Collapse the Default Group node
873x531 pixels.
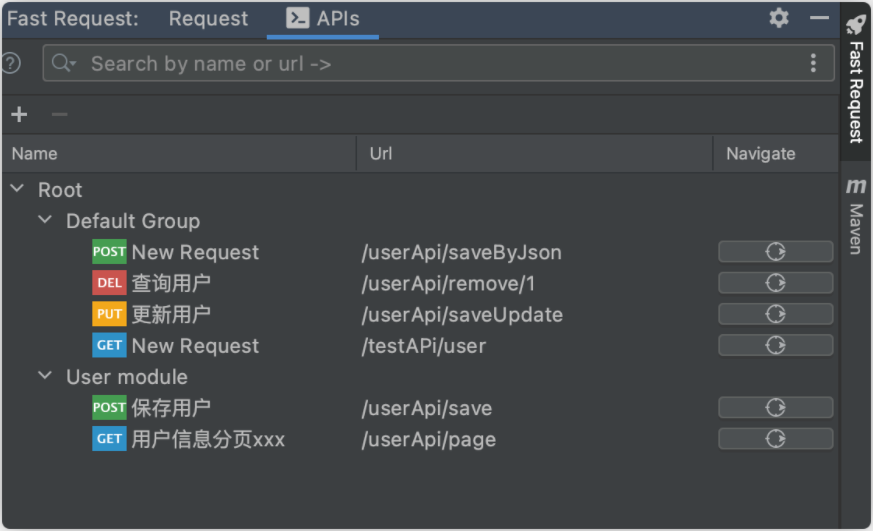coord(45,220)
